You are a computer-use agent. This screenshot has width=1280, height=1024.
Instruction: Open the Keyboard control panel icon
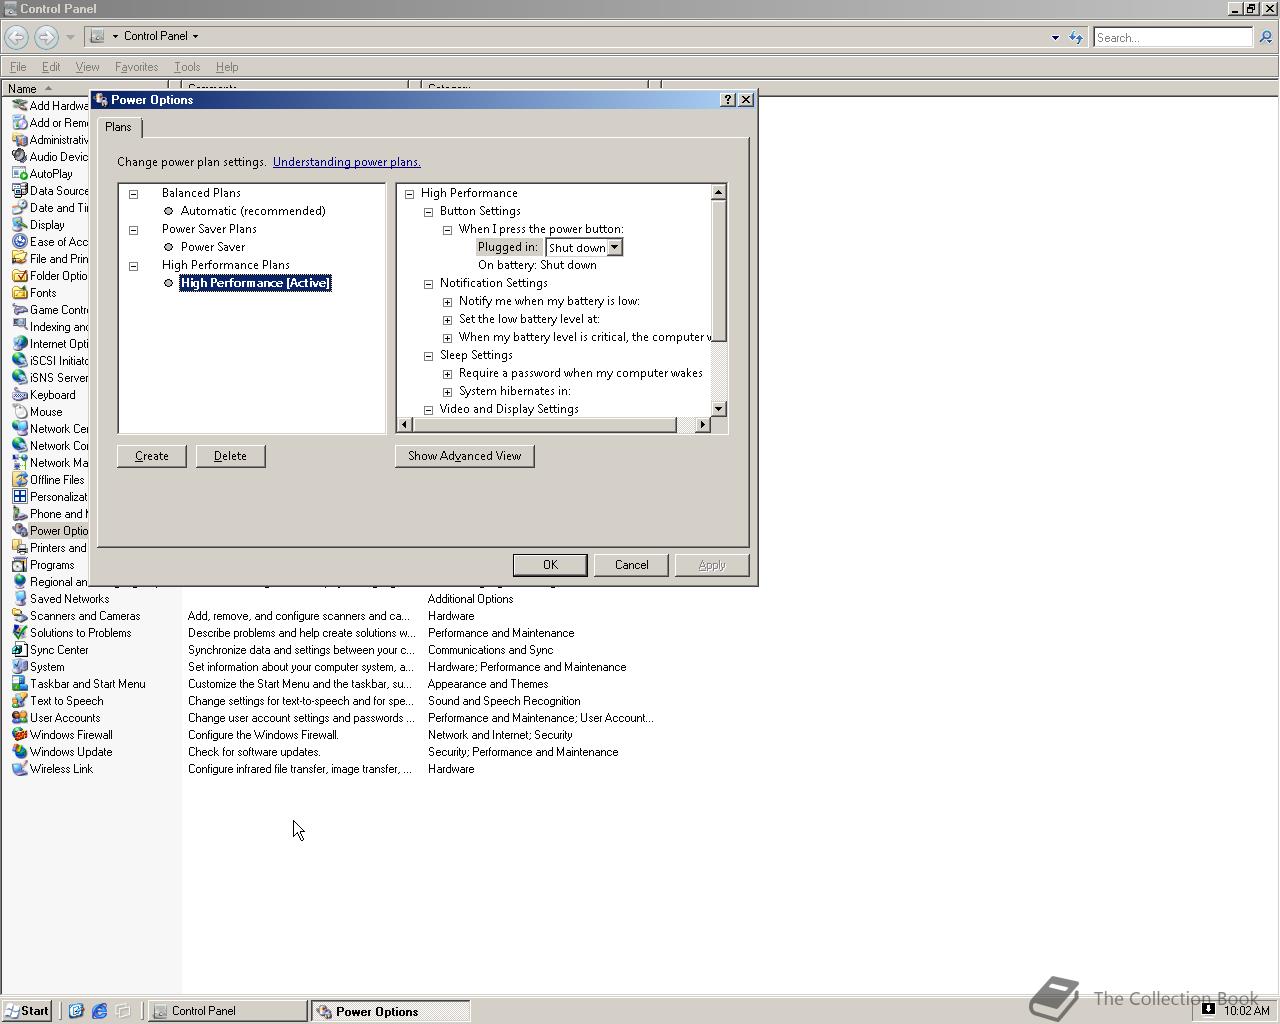coord(19,395)
